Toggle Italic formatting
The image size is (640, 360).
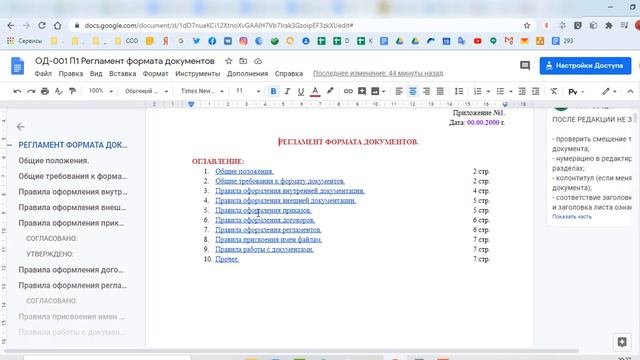(287, 91)
